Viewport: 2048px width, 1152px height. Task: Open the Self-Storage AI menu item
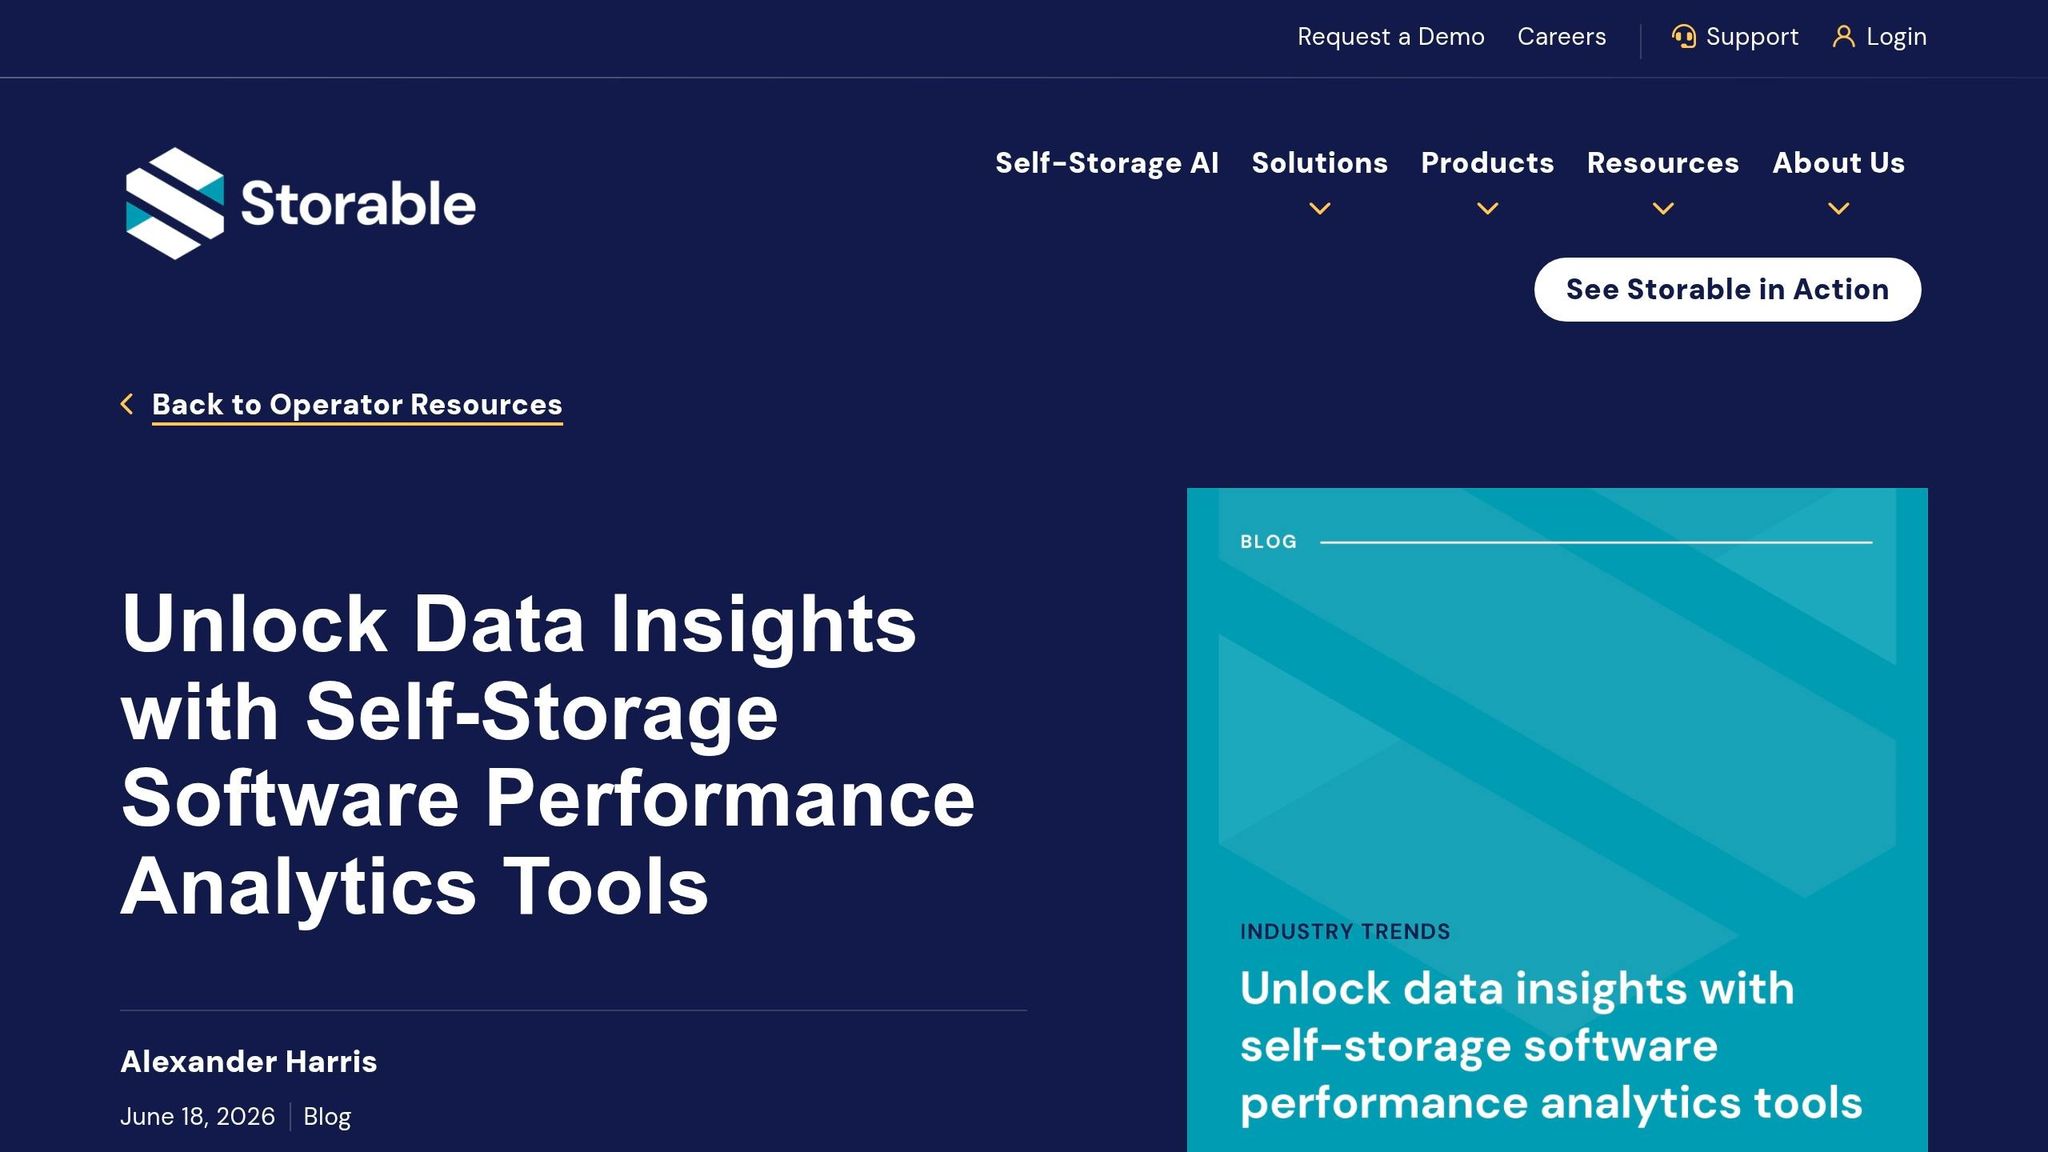(1107, 163)
